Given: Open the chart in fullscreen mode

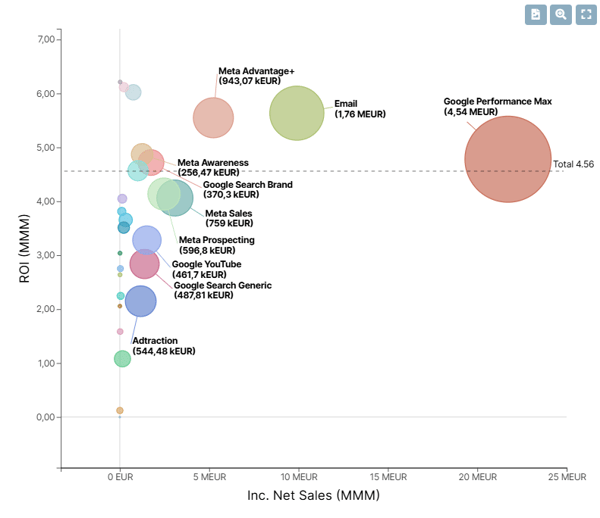Looking at the screenshot, I should pyautogui.click(x=586, y=15).
